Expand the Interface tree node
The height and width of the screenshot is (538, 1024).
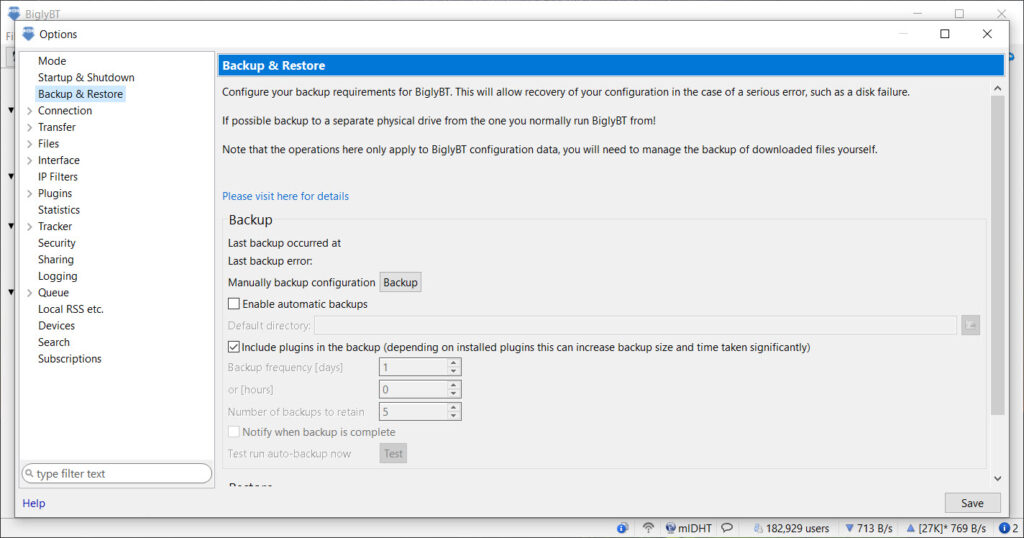[x=29, y=161]
